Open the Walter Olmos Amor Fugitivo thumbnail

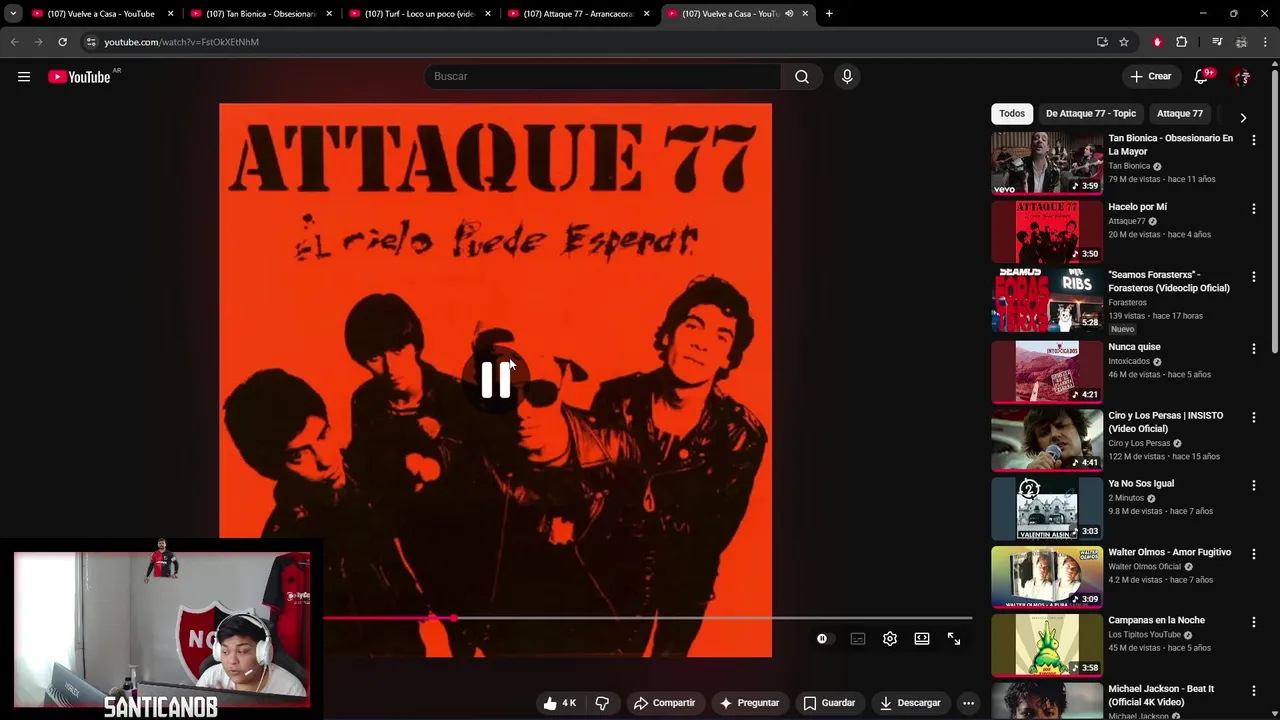[1047, 577]
